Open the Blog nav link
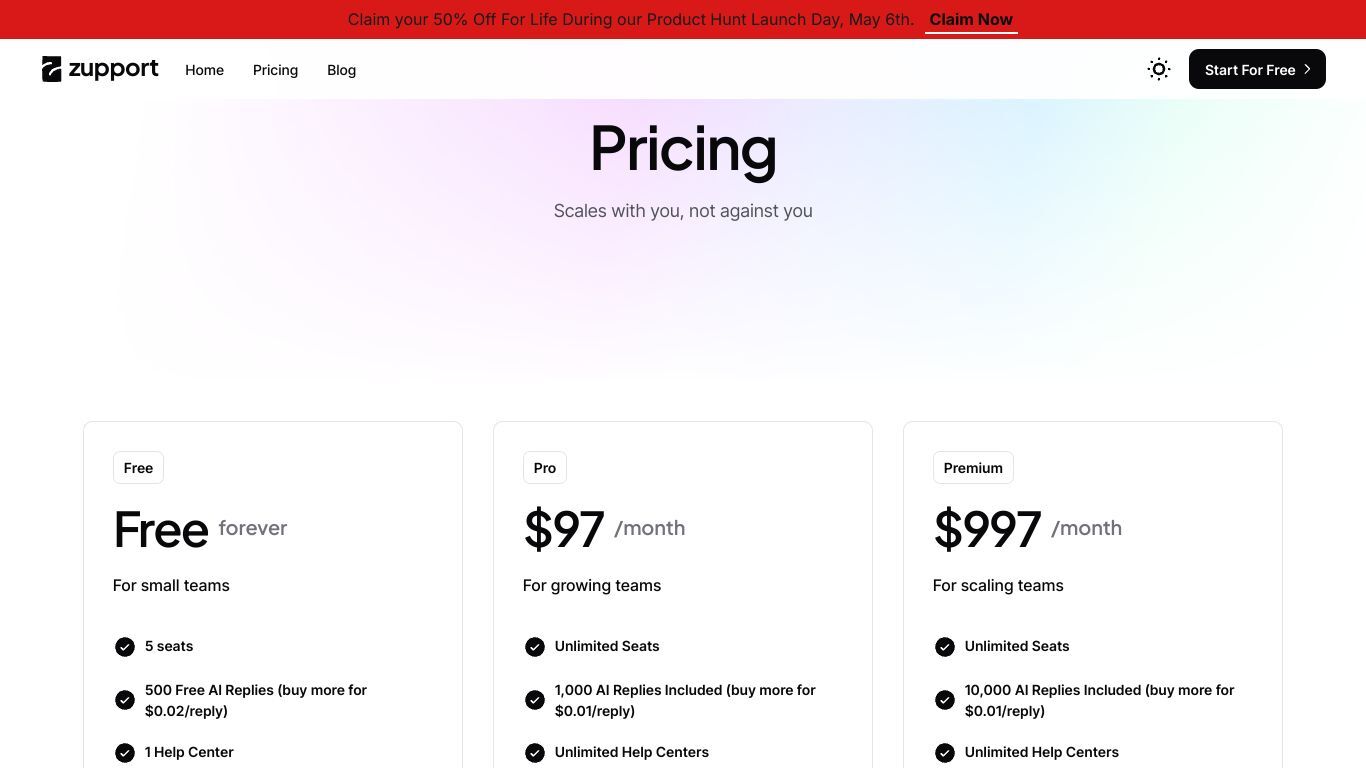Image resolution: width=1366 pixels, height=768 pixels. (x=341, y=70)
